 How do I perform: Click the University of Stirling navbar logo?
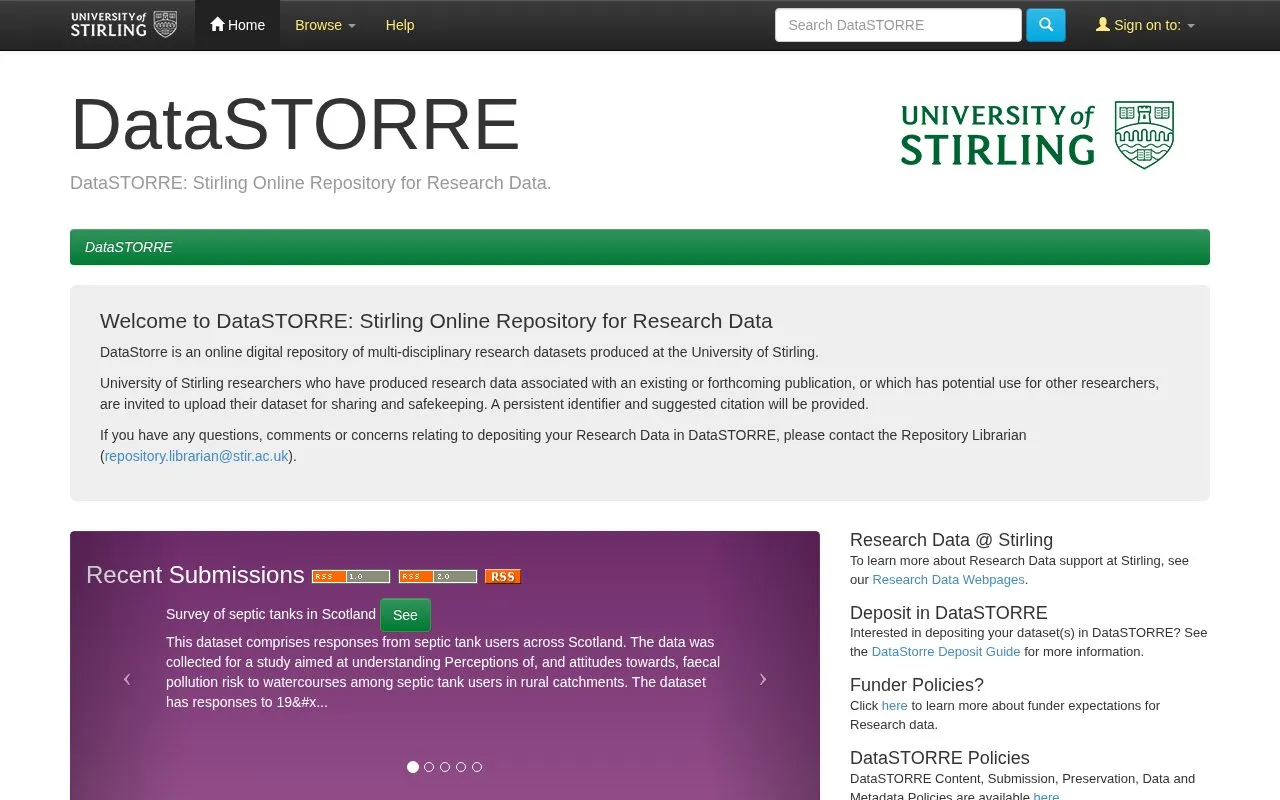[x=124, y=24]
